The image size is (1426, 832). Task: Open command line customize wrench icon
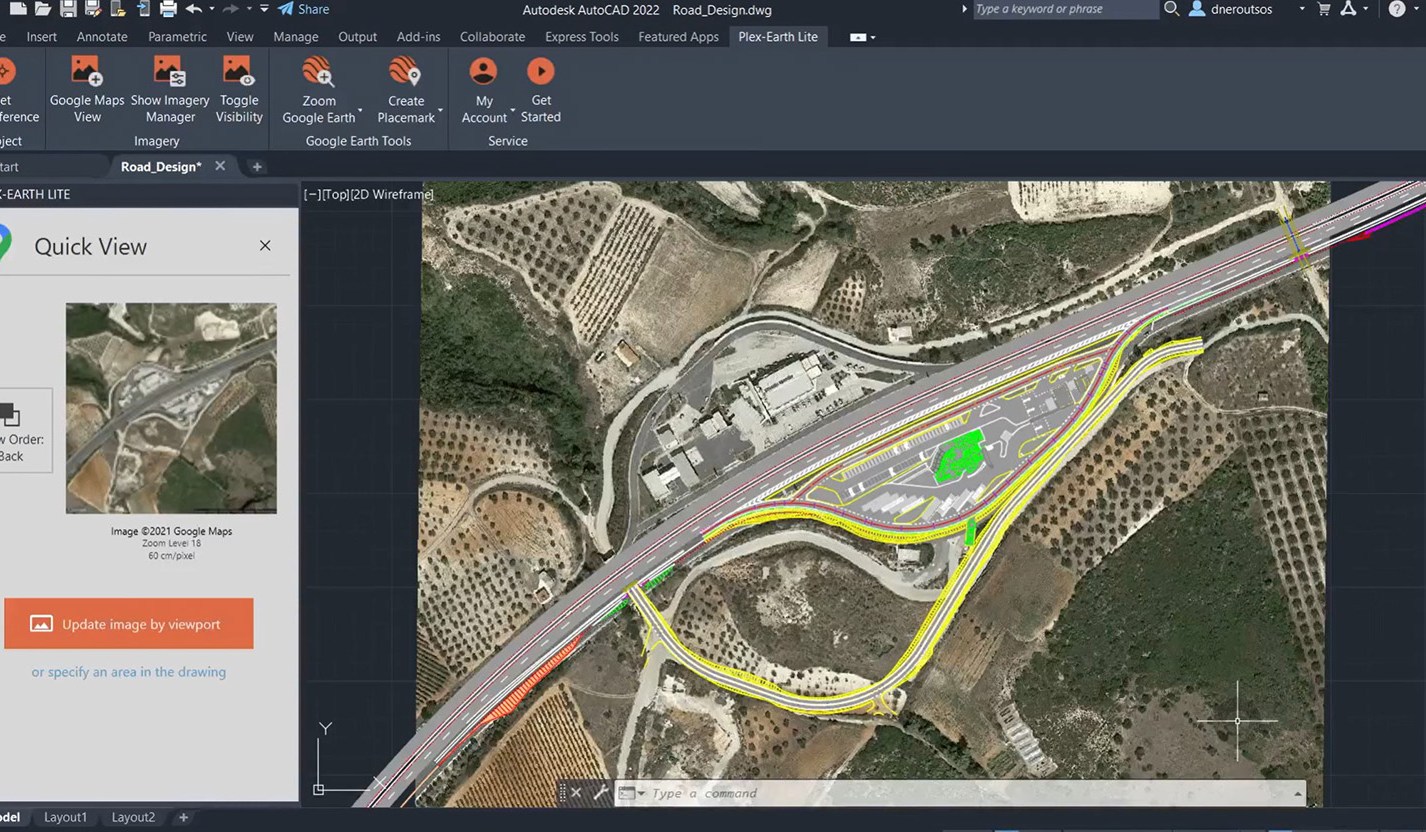pyautogui.click(x=601, y=793)
